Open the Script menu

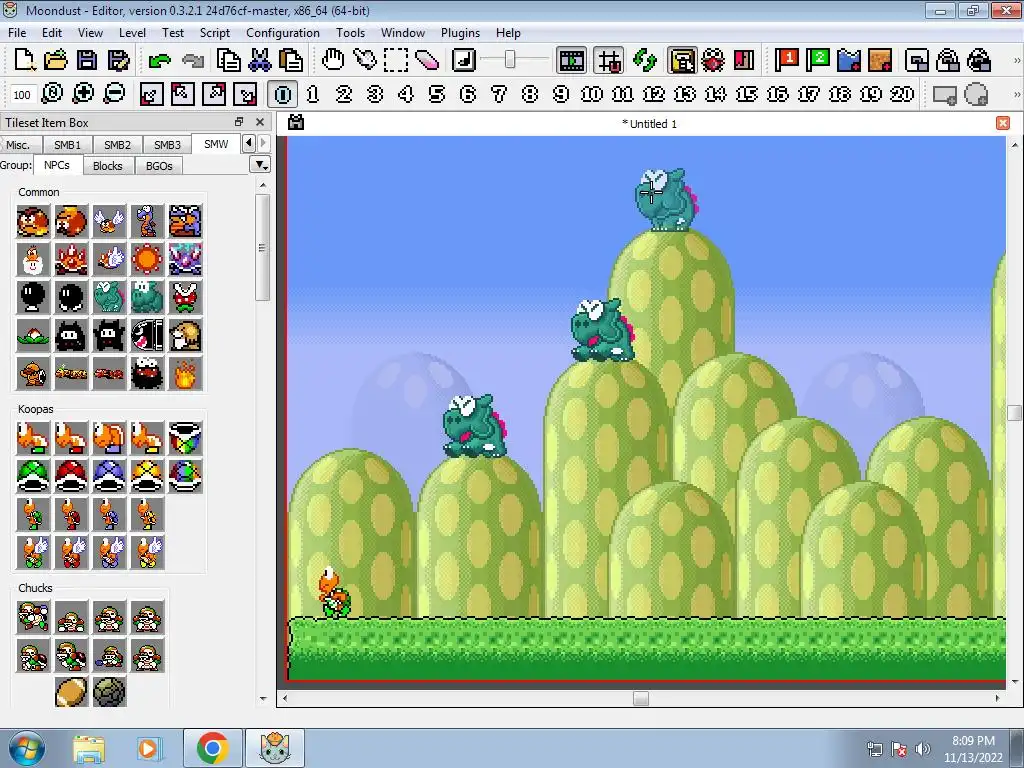(214, 33)
